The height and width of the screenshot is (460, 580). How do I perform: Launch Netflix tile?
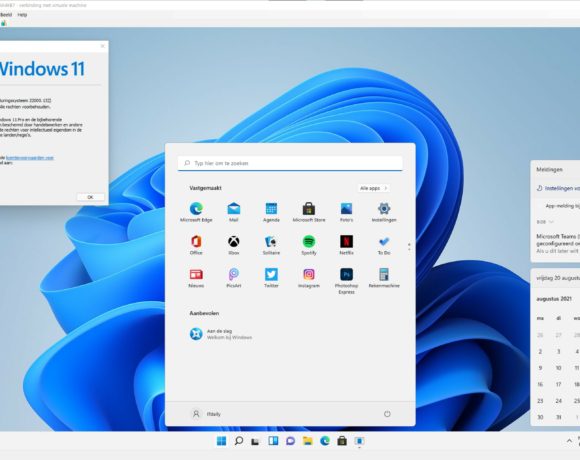(346, 245)
